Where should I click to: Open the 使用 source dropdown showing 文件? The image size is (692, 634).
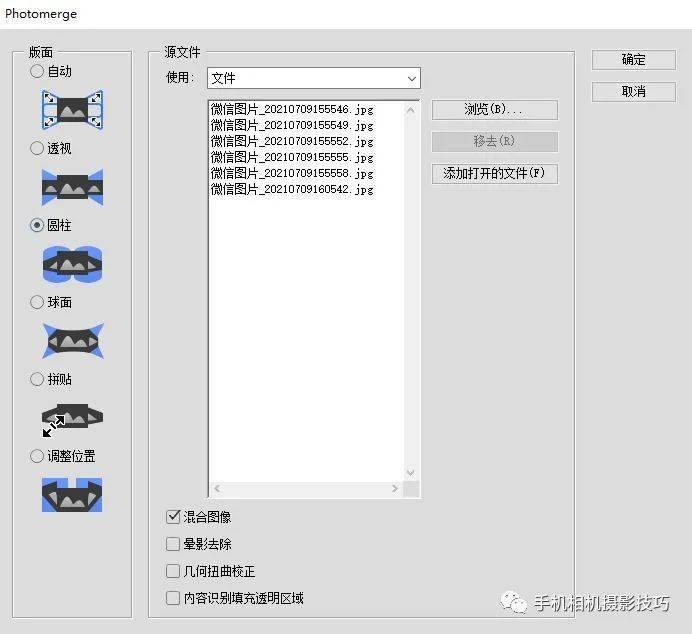[314, 78]
